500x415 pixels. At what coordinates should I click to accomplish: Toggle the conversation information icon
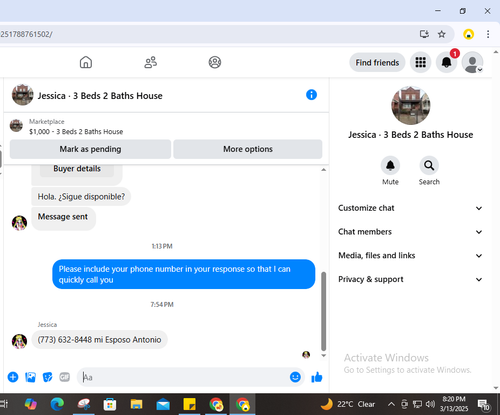[x=311, y=95]
